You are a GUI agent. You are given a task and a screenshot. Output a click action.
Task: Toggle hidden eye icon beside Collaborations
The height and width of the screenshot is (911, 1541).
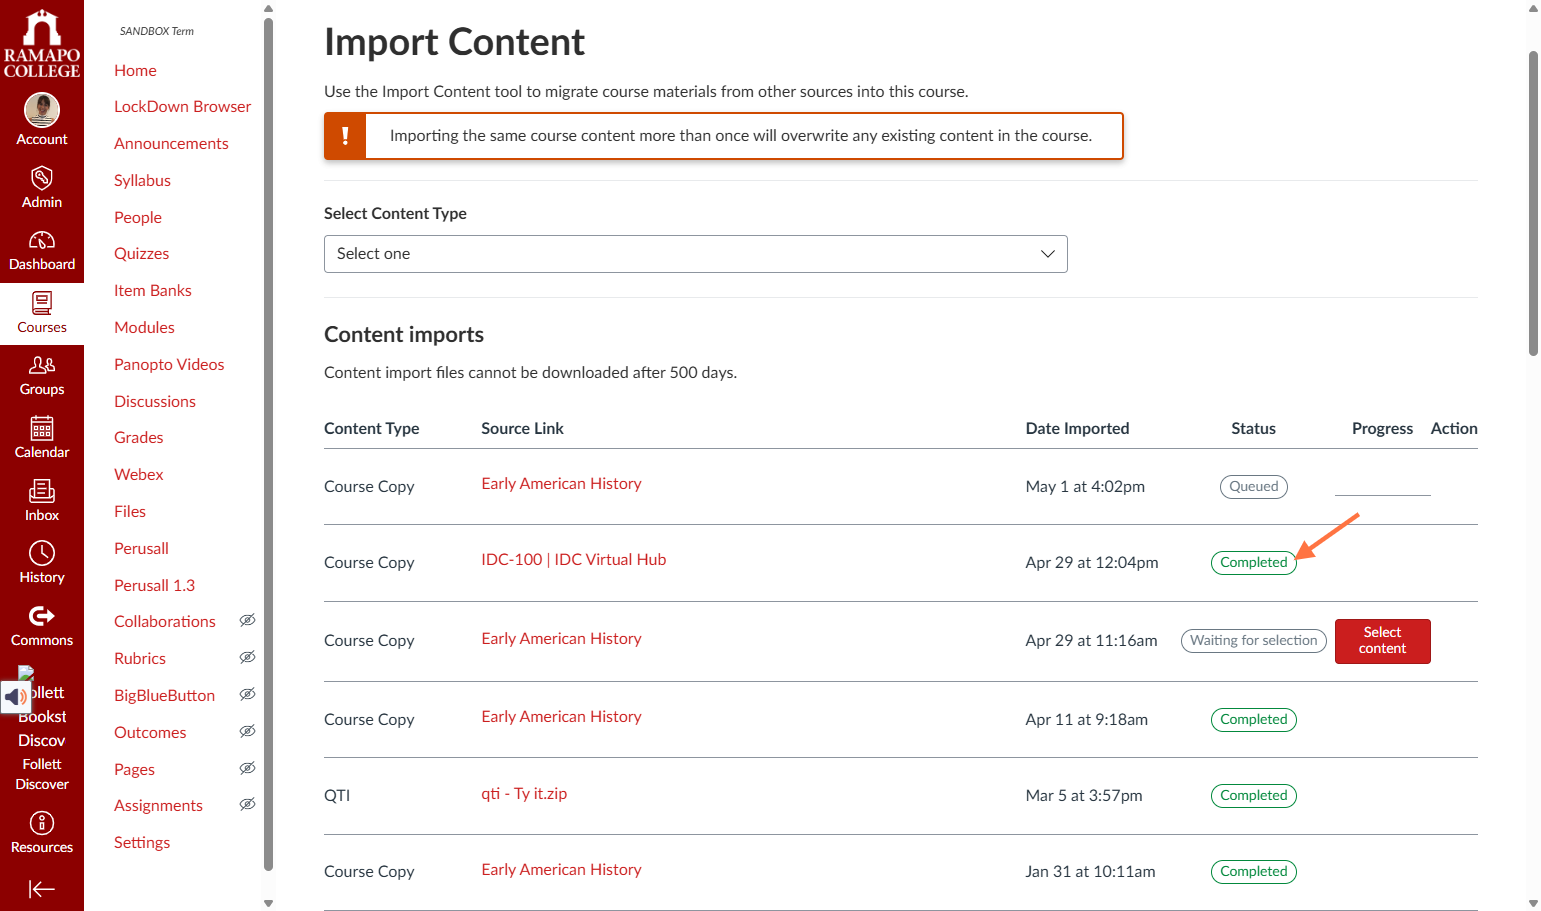pos(247,621)
